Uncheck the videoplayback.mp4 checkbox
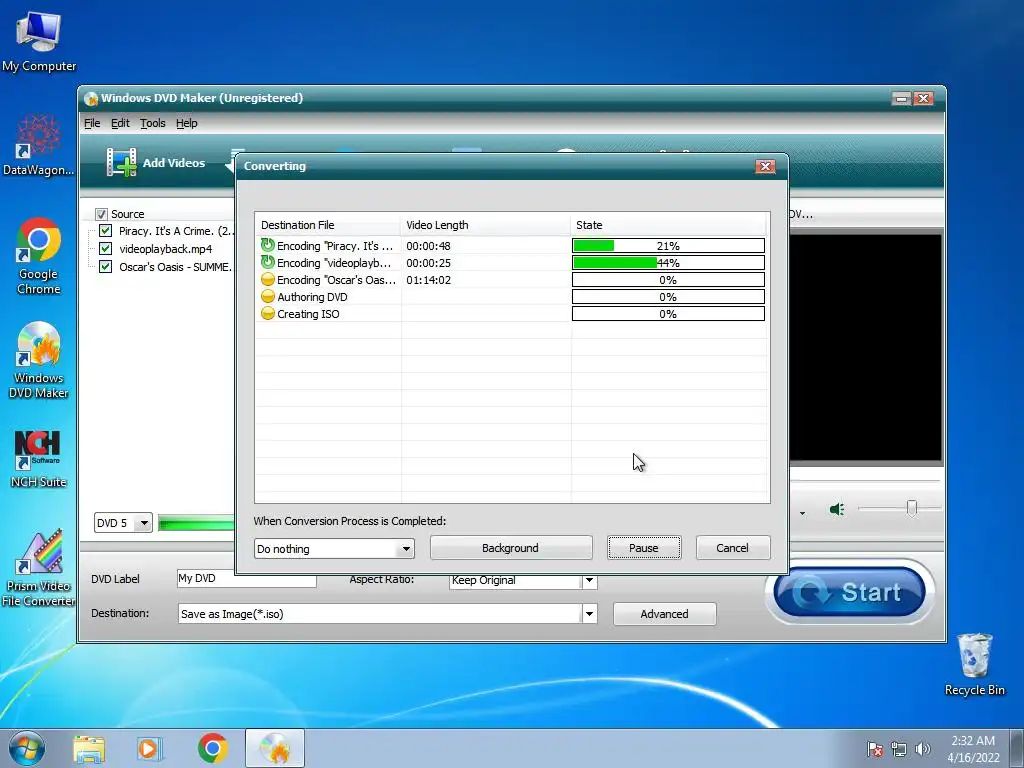The height and width of the screenshot is (768, 1024). 105,249
